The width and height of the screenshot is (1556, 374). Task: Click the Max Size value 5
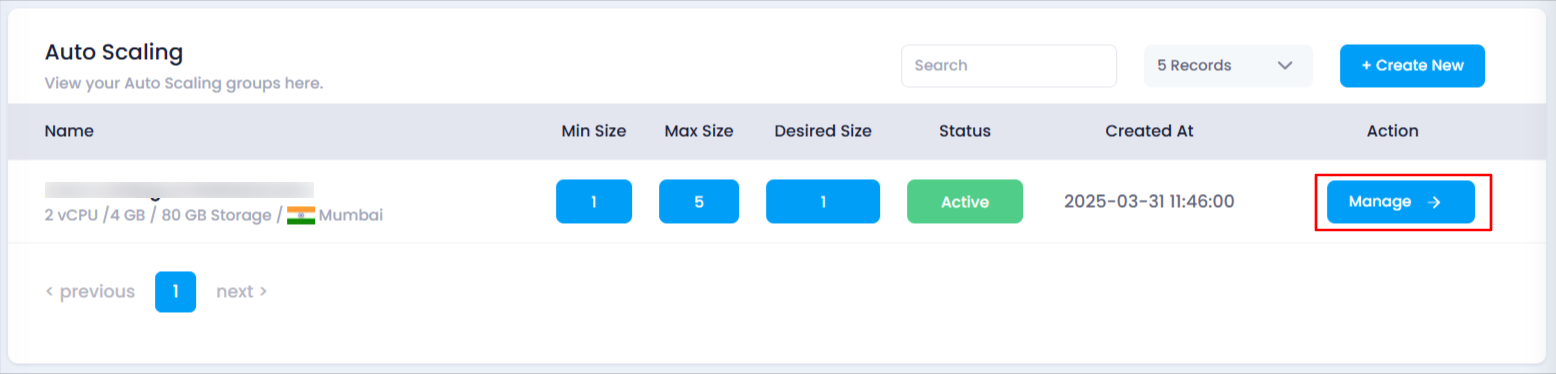point(699,202)
